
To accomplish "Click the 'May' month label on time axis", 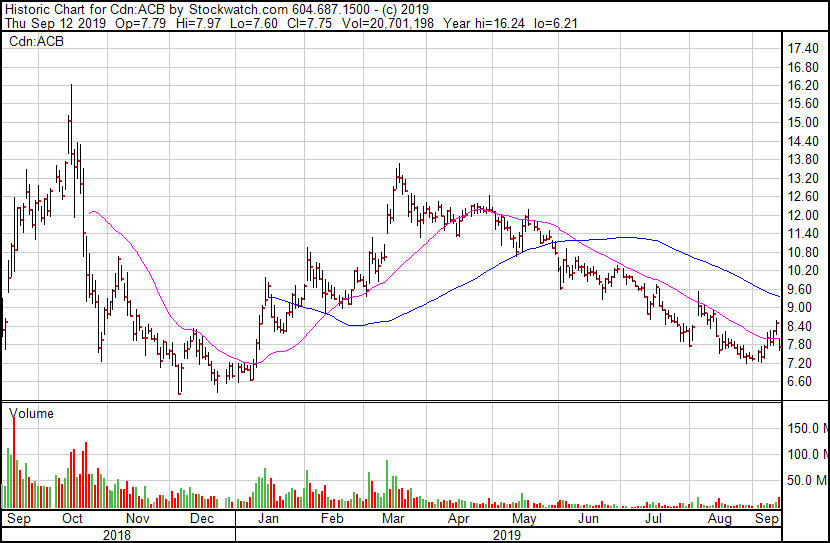I will click(x=524, y=519).
